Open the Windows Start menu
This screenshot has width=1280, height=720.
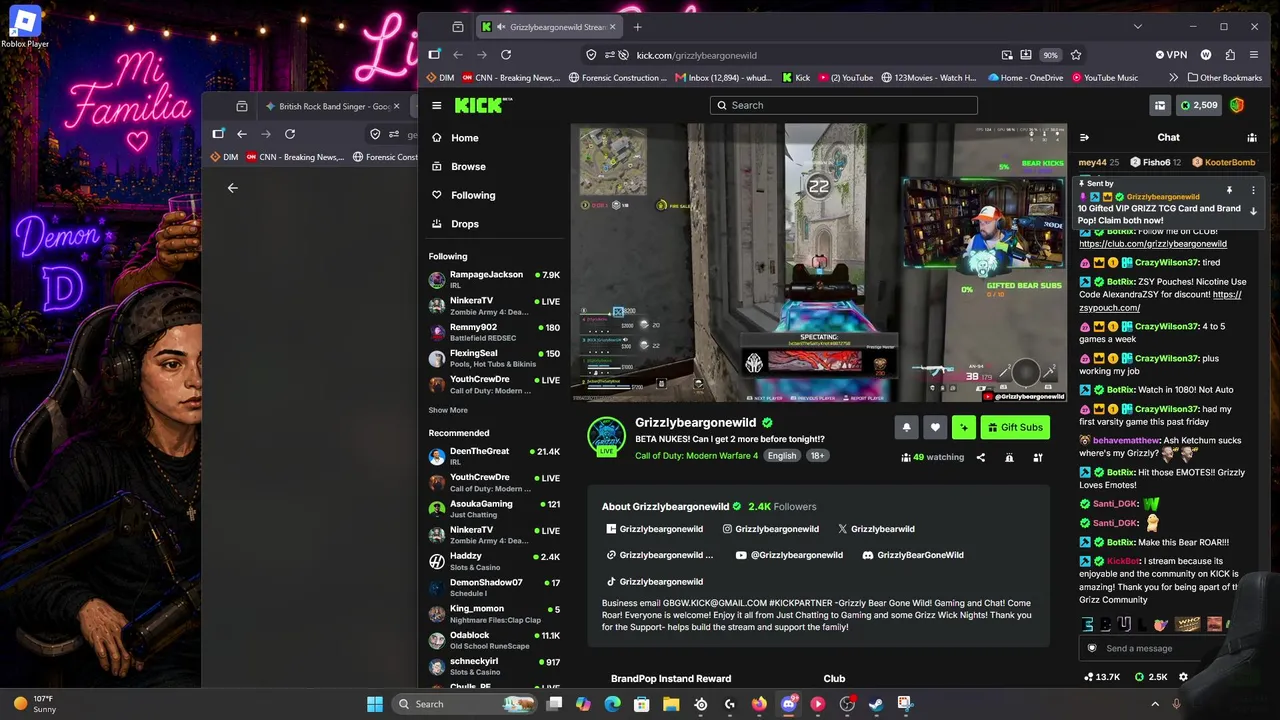point(375,704)
